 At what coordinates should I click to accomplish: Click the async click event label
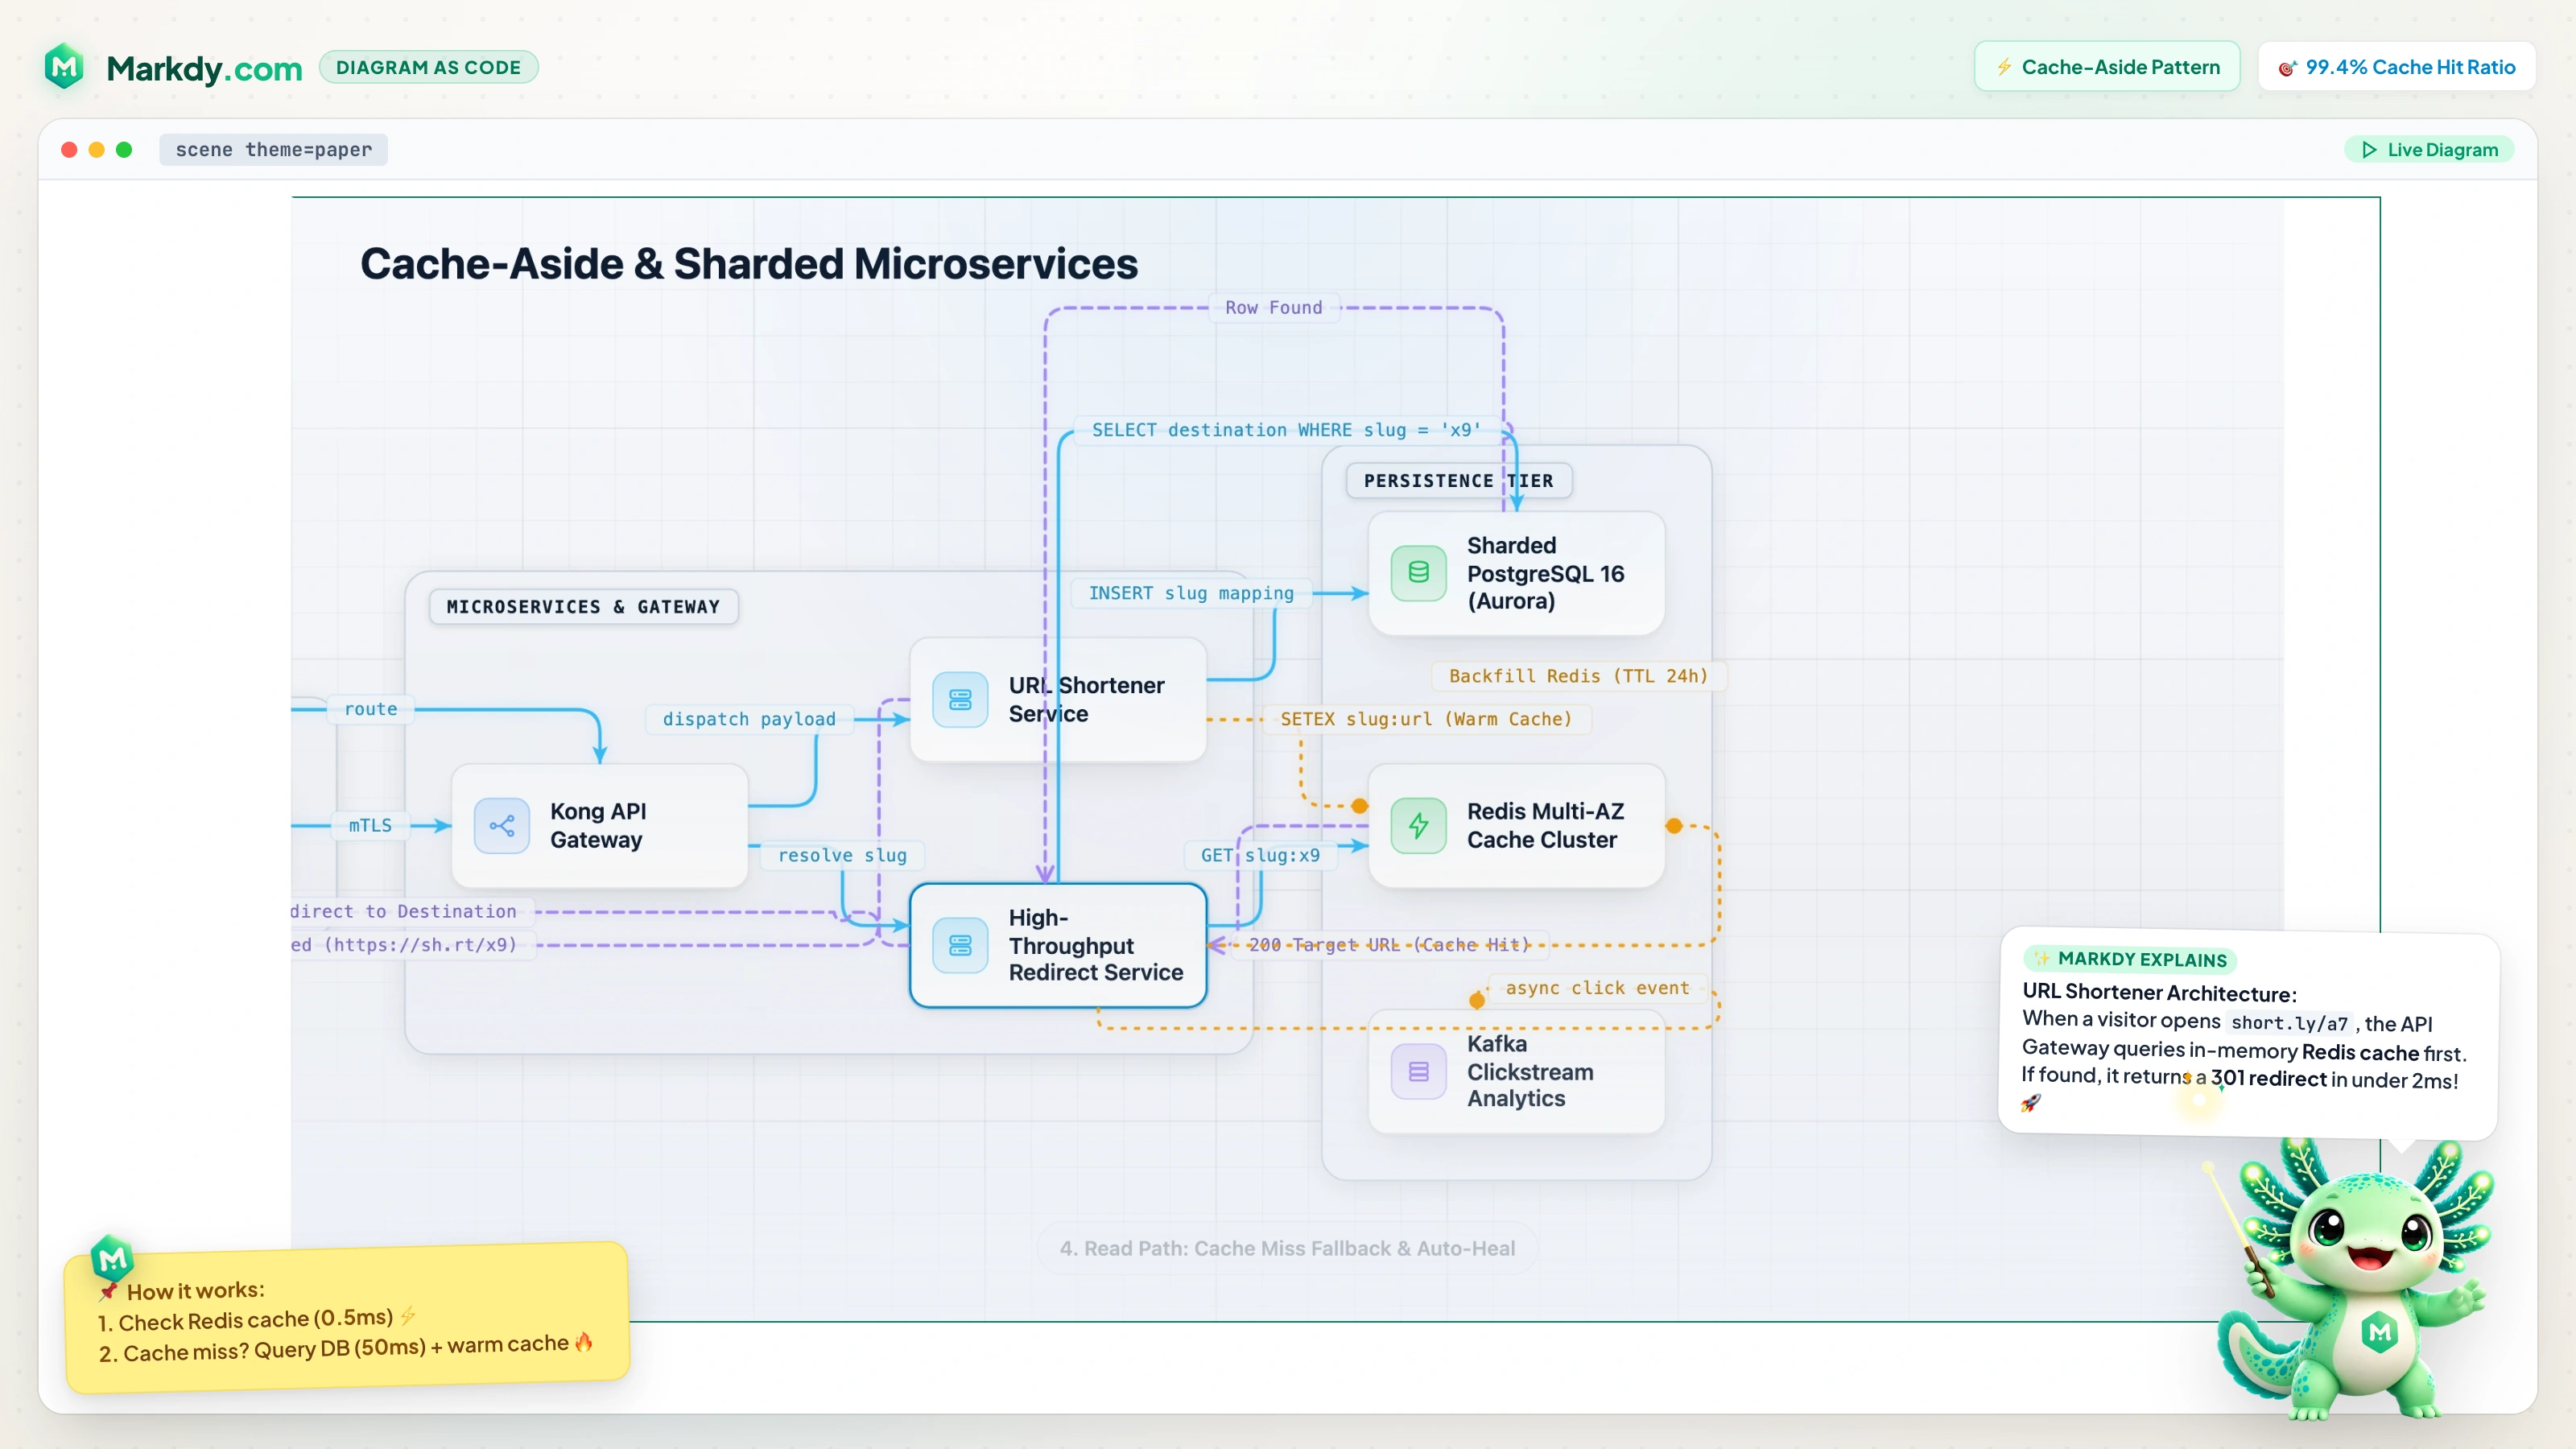point(1597,988)
